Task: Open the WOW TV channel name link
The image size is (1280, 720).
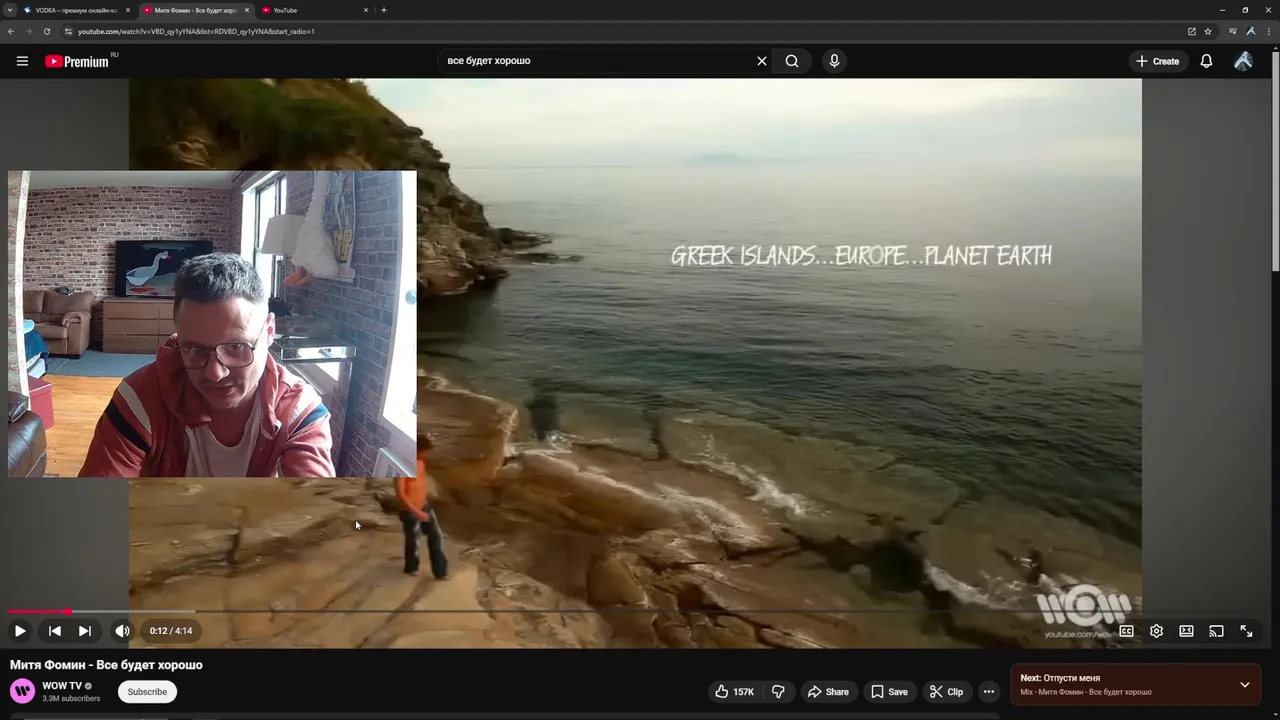Action: (x=62, y=686)
